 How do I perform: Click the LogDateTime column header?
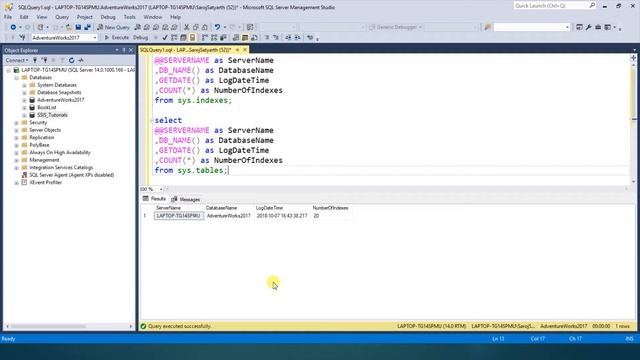pos(269,208)
